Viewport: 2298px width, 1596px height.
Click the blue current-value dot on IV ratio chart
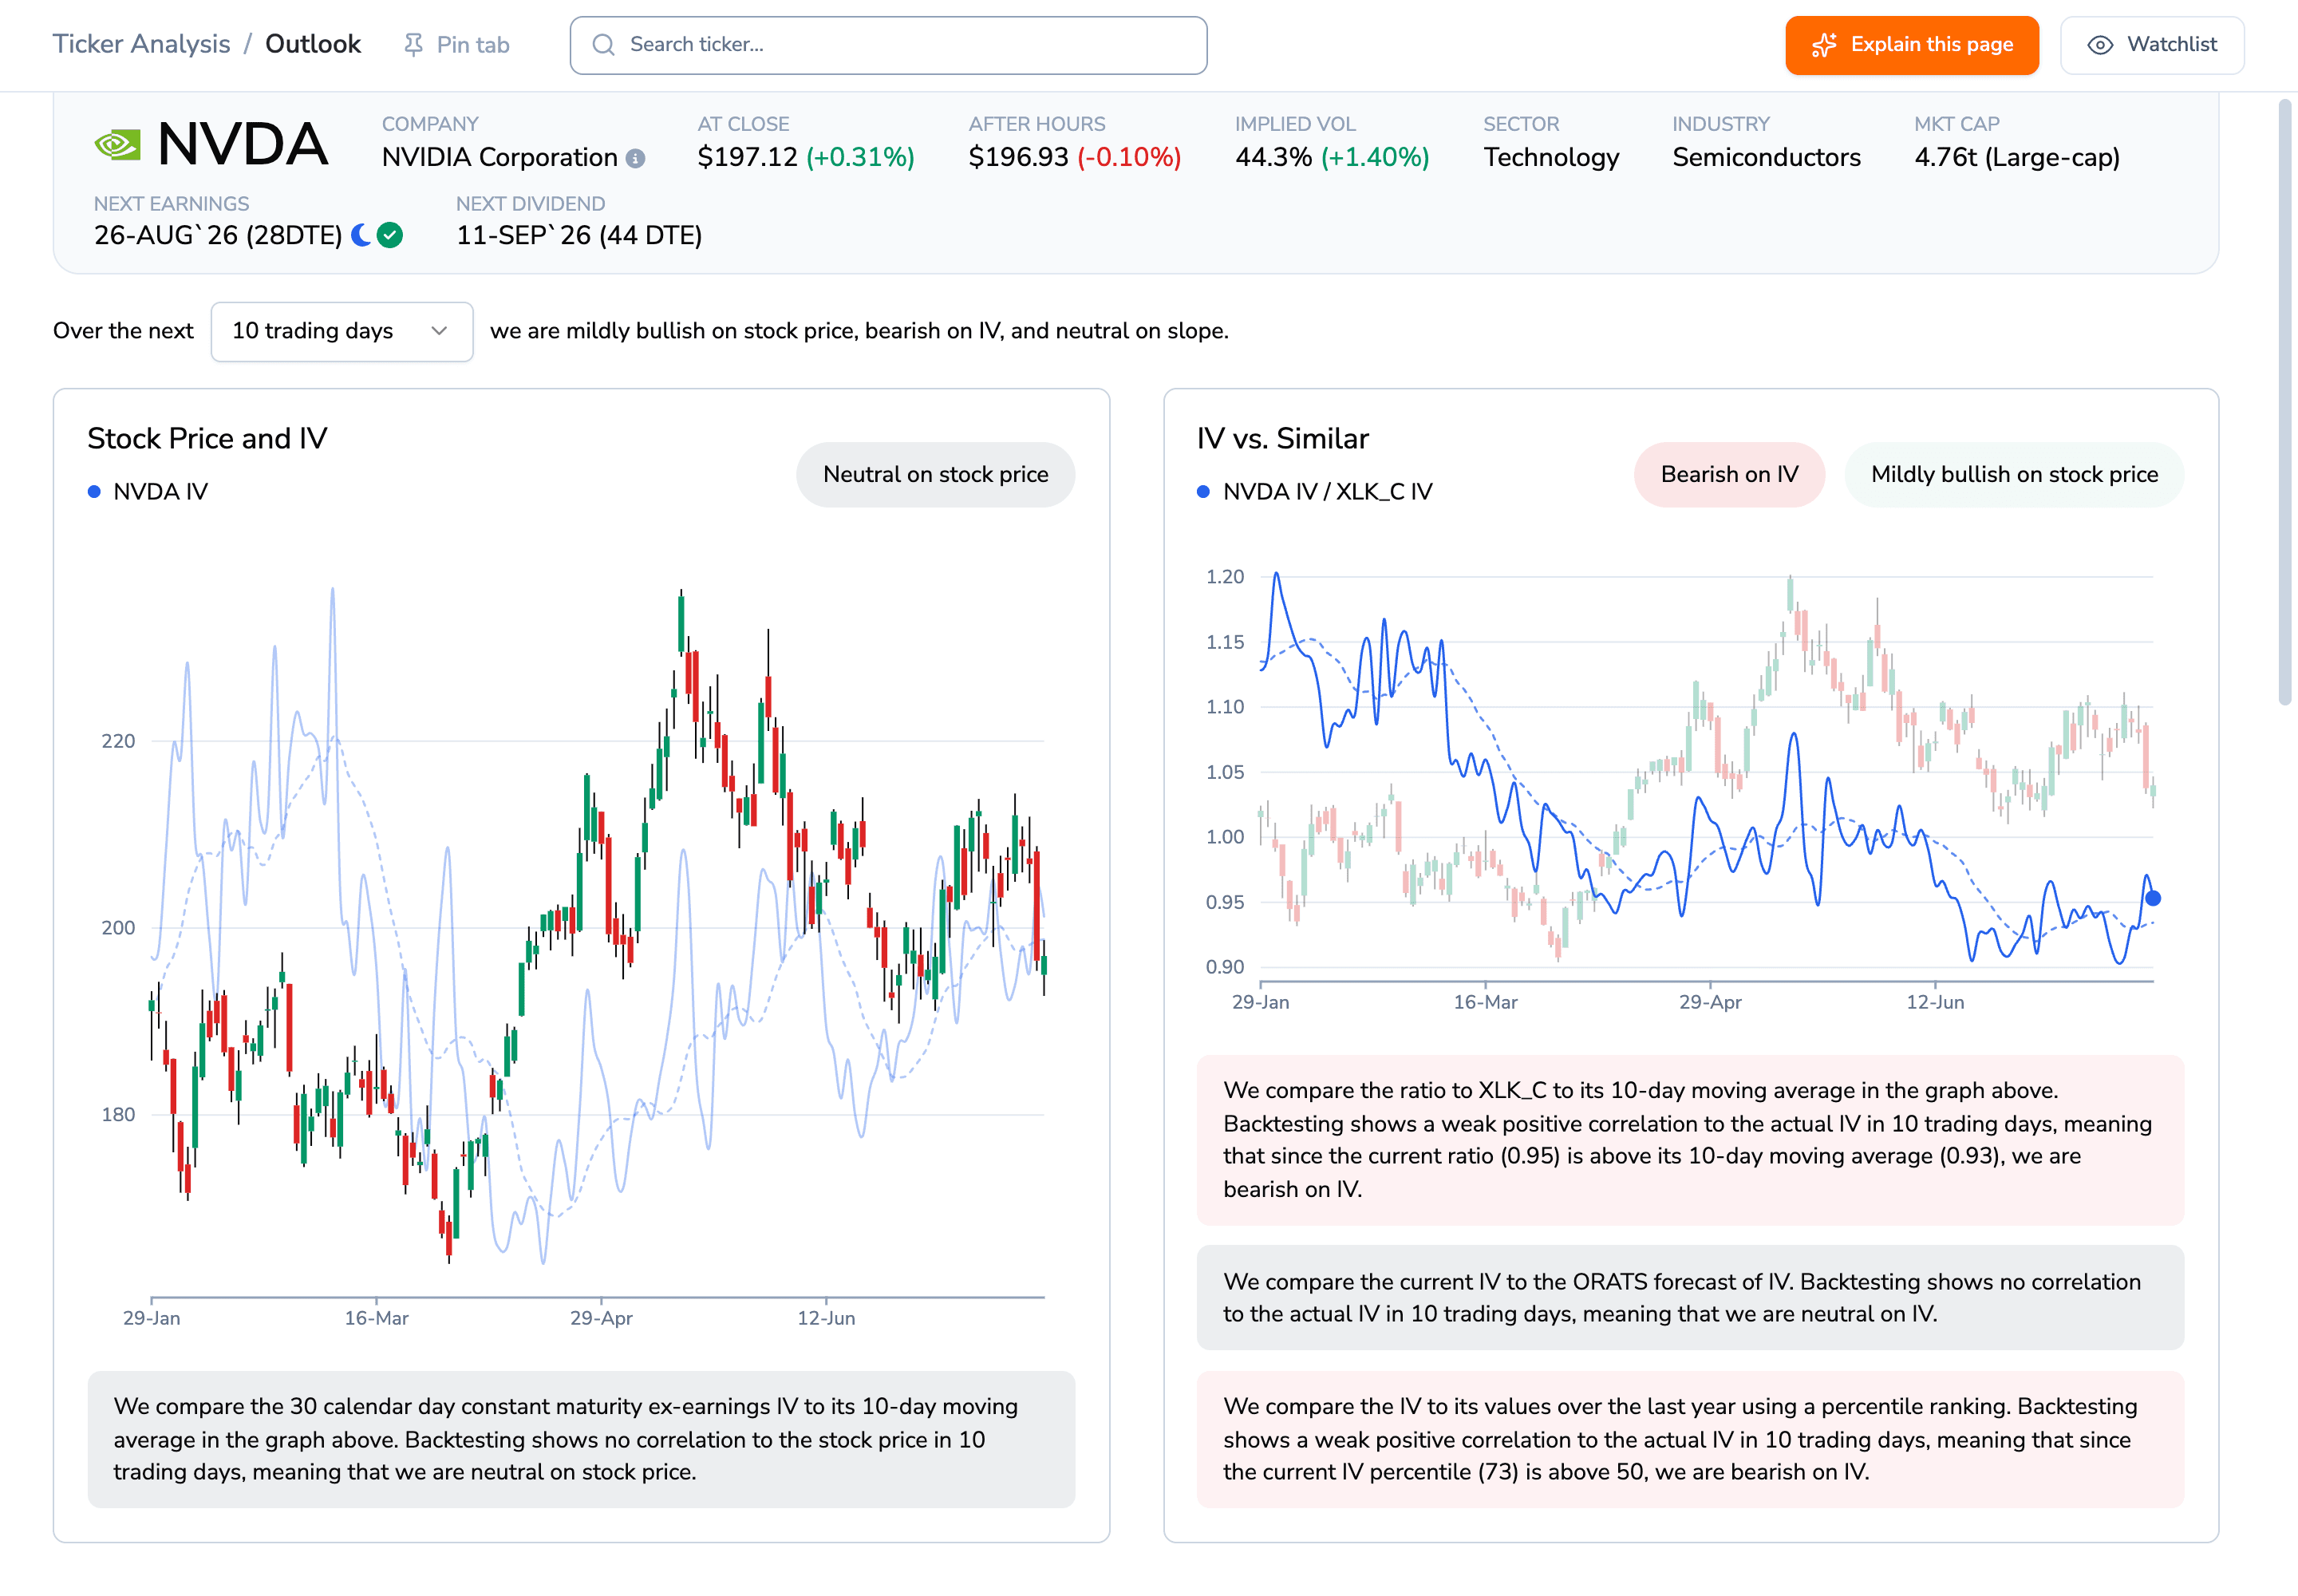click(2153, 898)
